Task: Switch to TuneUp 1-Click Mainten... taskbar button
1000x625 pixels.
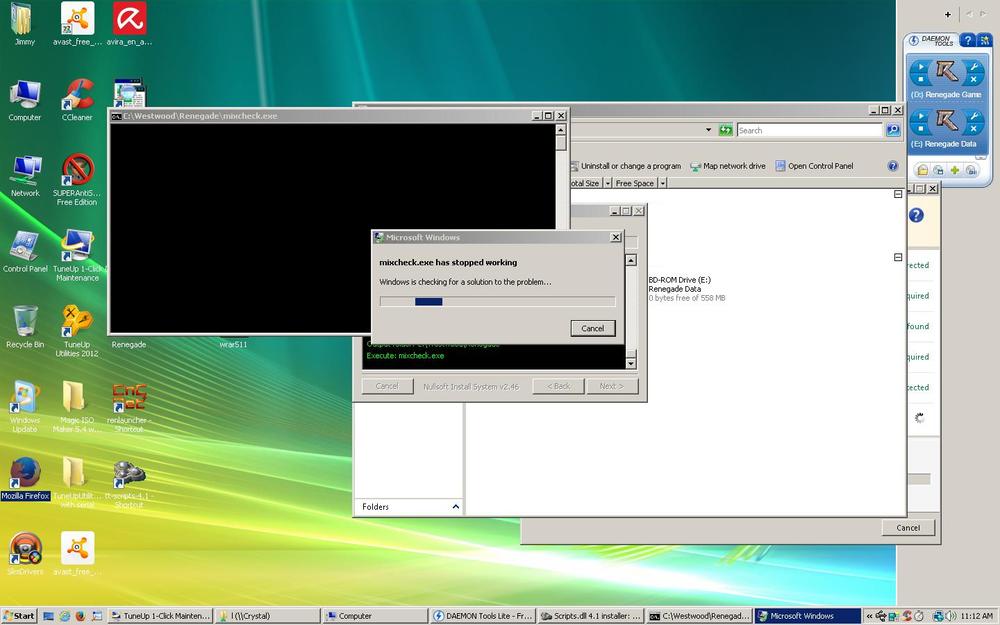Action: 159,616
